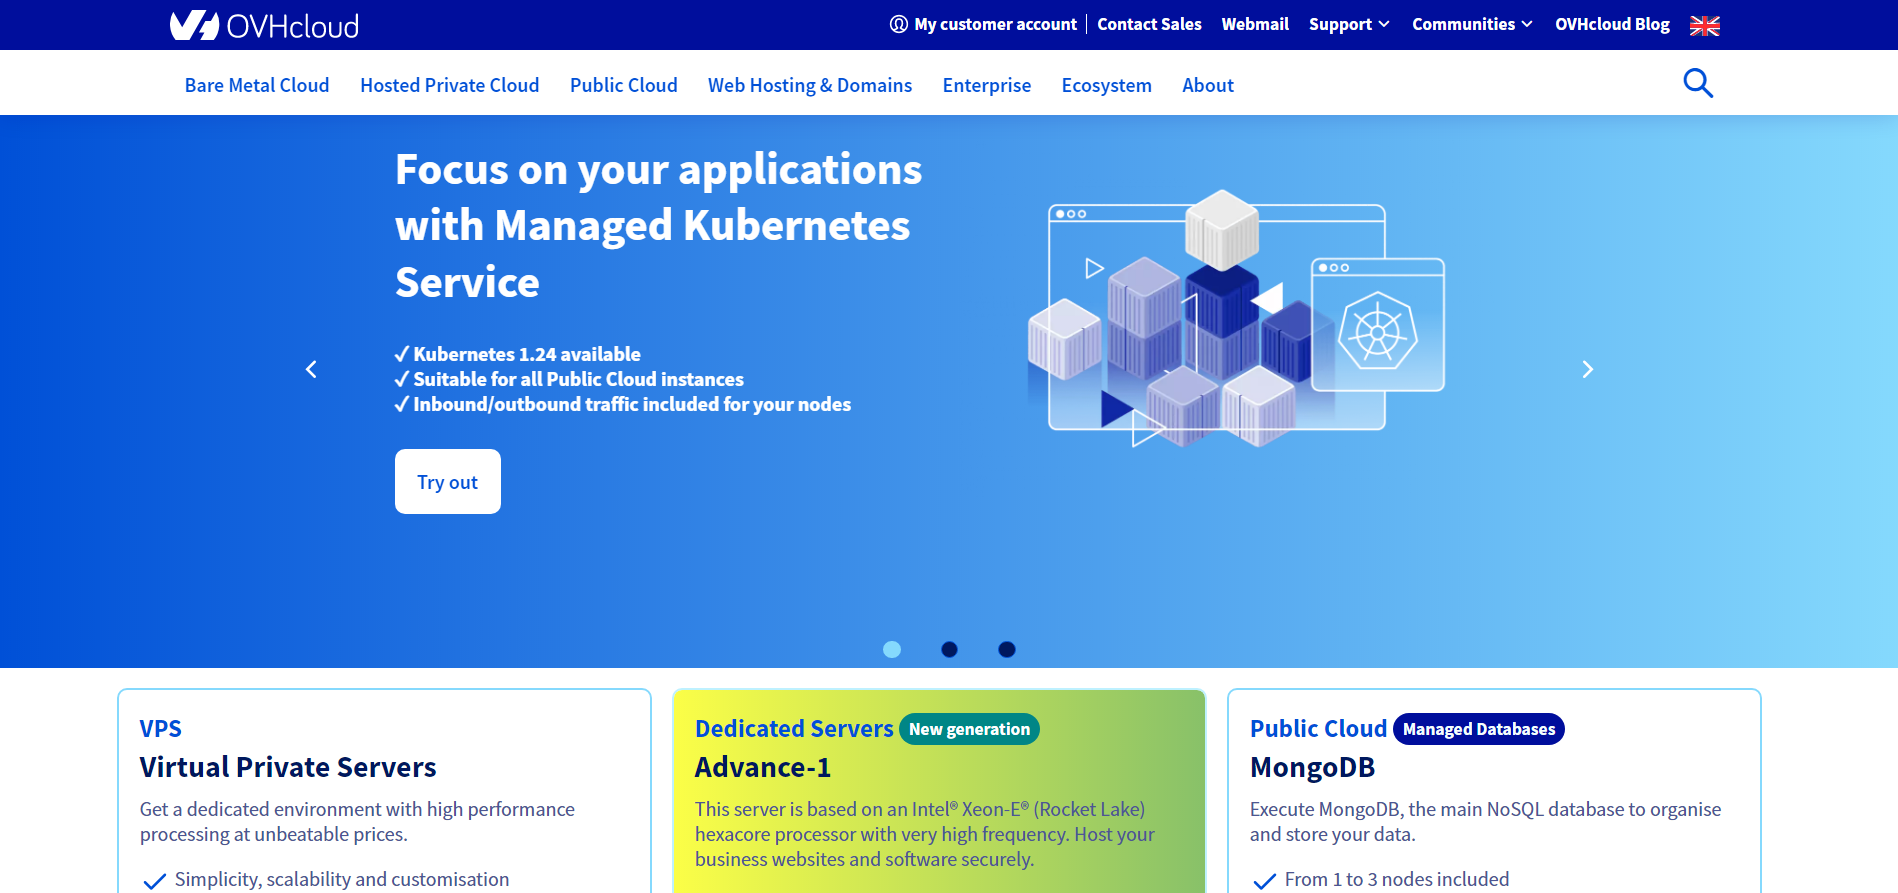This screenshot has height=893, width=1898.
Task: Click the Focus on your applications heading
Action: [658, 226]
